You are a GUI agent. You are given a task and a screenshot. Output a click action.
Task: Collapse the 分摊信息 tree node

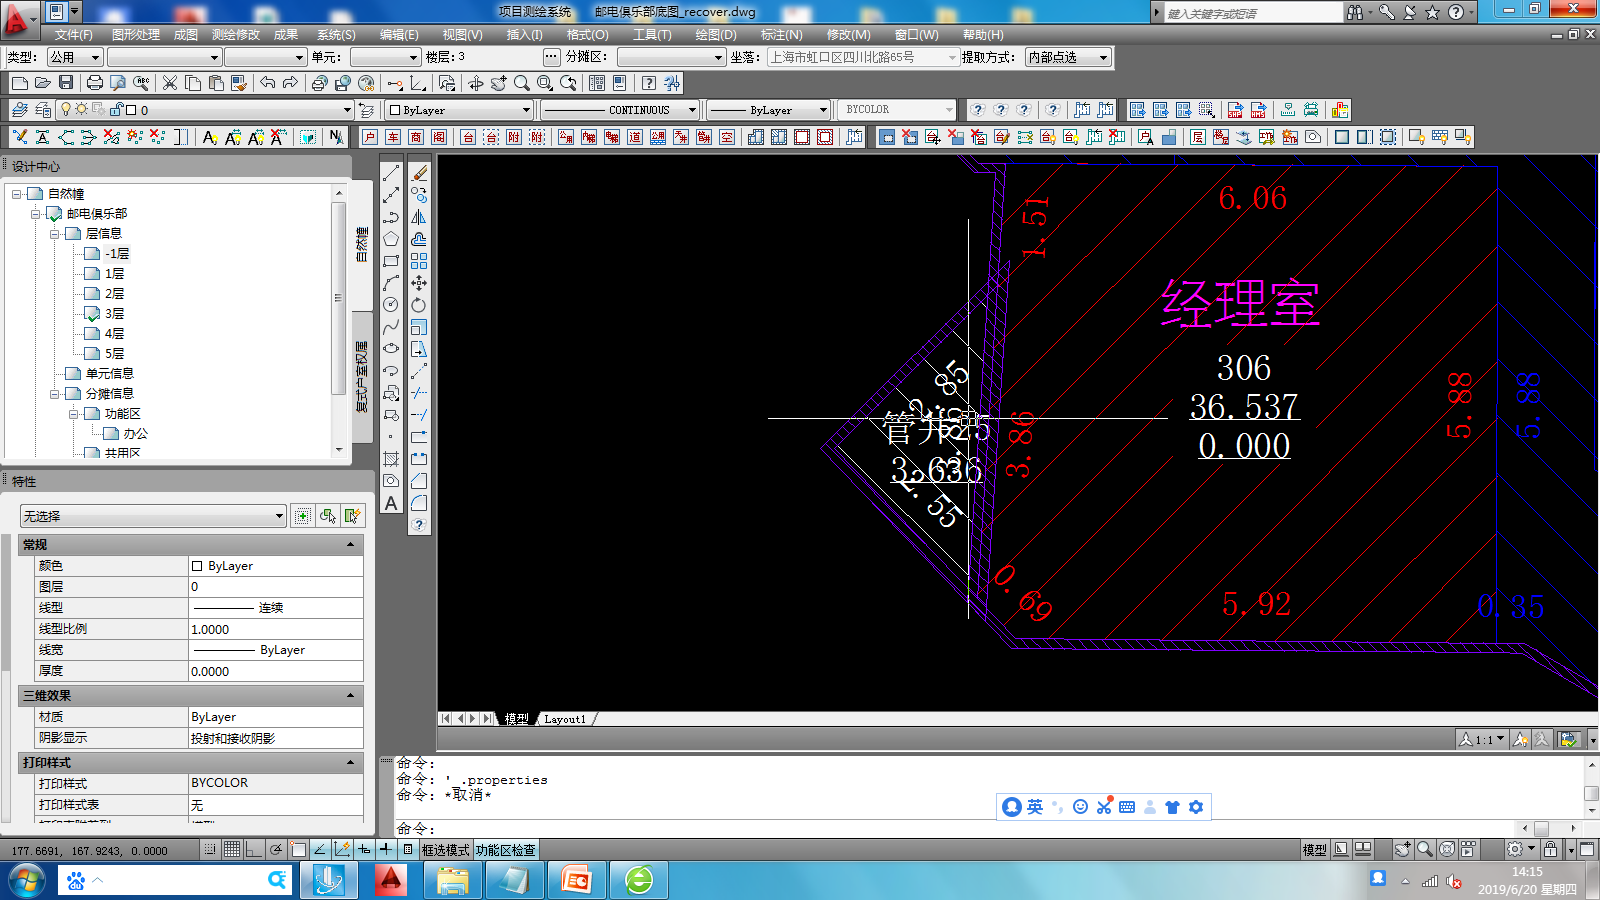coord(55,394)
